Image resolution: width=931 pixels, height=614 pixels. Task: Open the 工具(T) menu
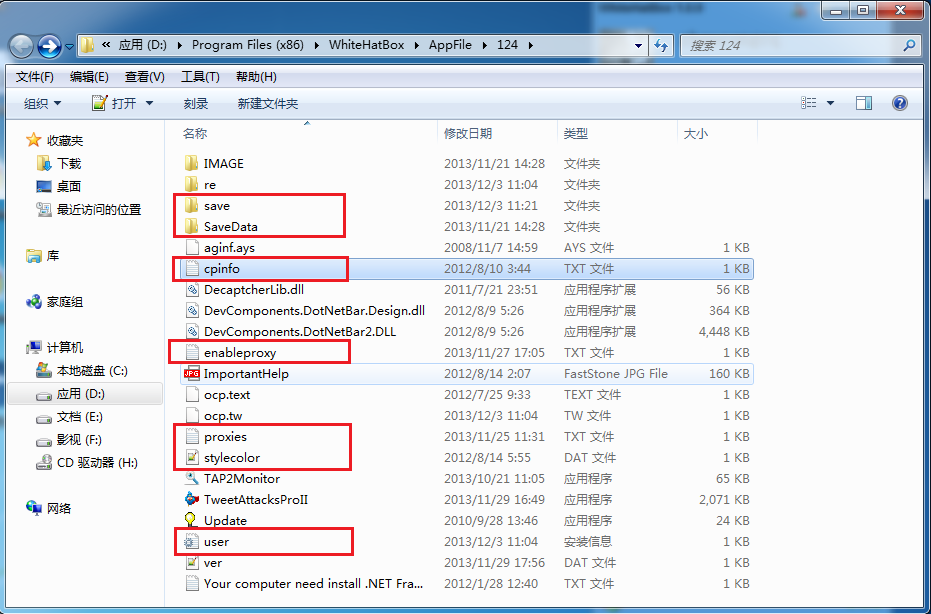tap(200, 77)
